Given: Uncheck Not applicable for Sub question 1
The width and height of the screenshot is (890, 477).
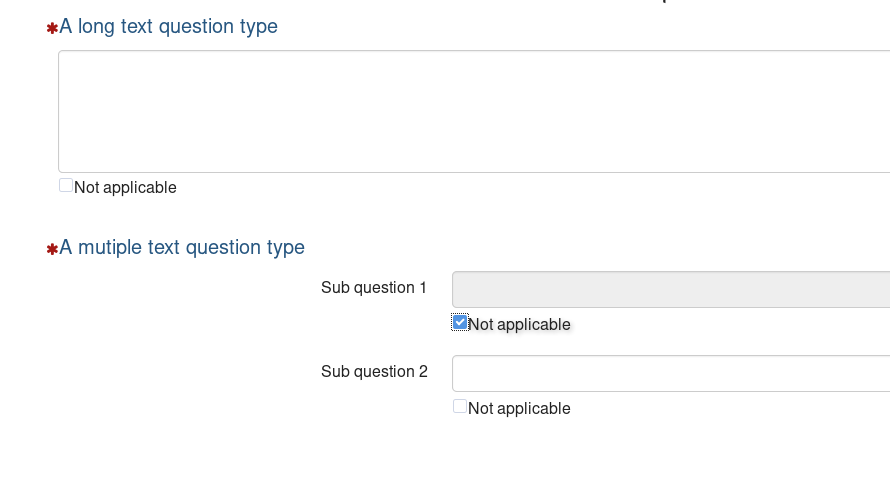Looking at the screenshot, I should pos(460,322).
